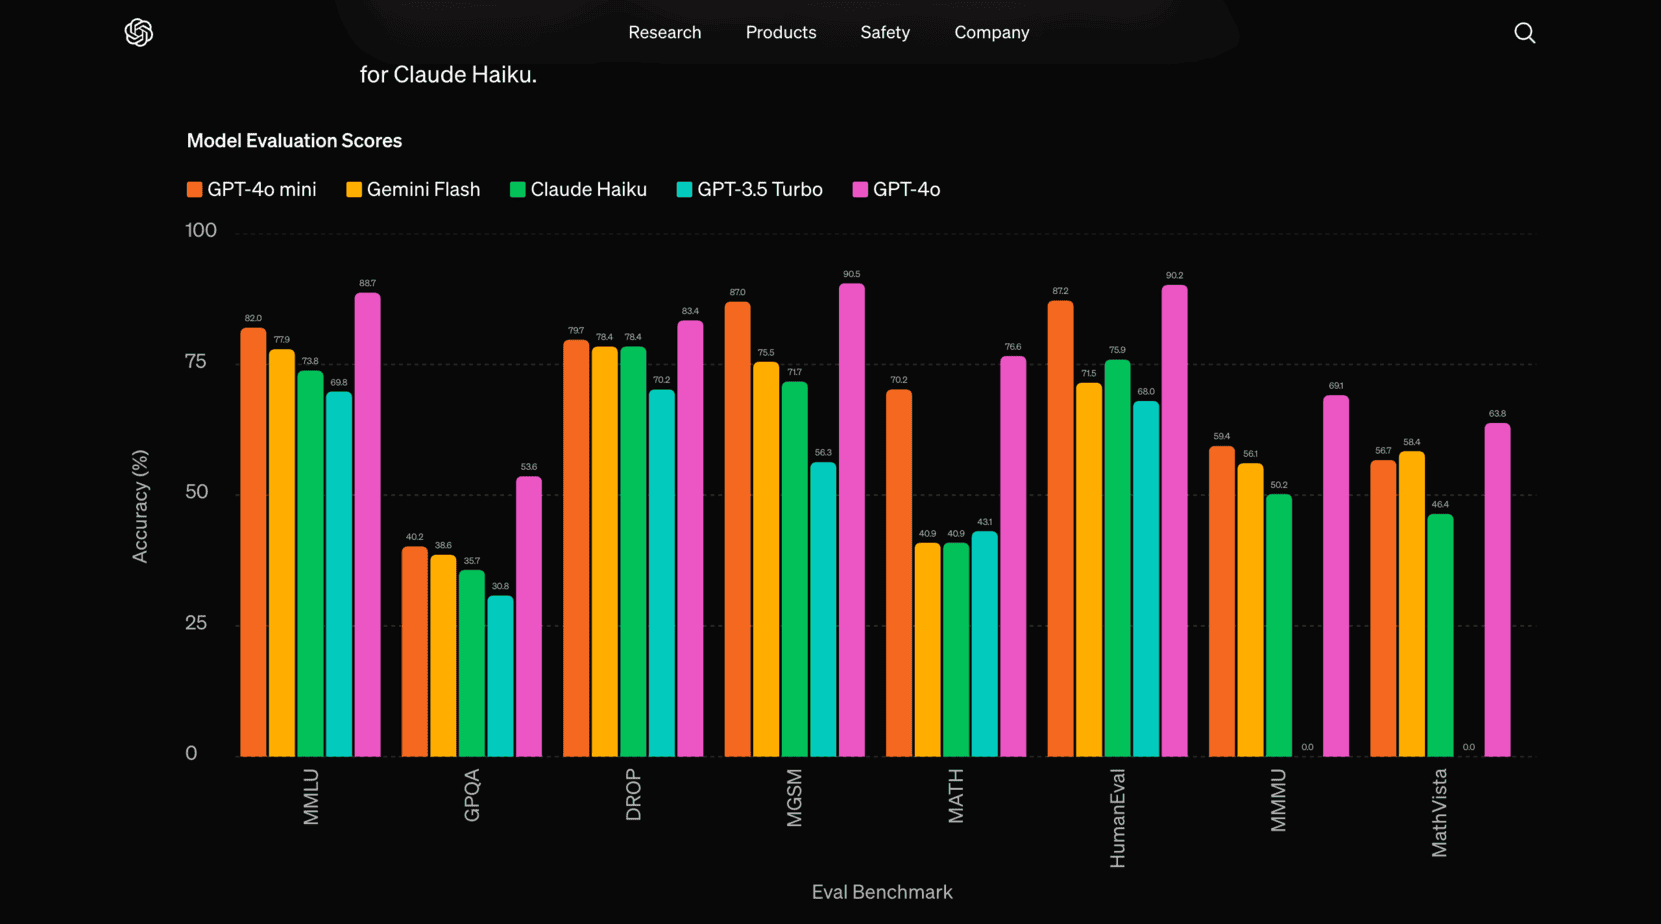This screenshot has width=1661, height=924.
Task: Click the 'Claude Haiku' legend label
Action: click(x=588, y=190)
